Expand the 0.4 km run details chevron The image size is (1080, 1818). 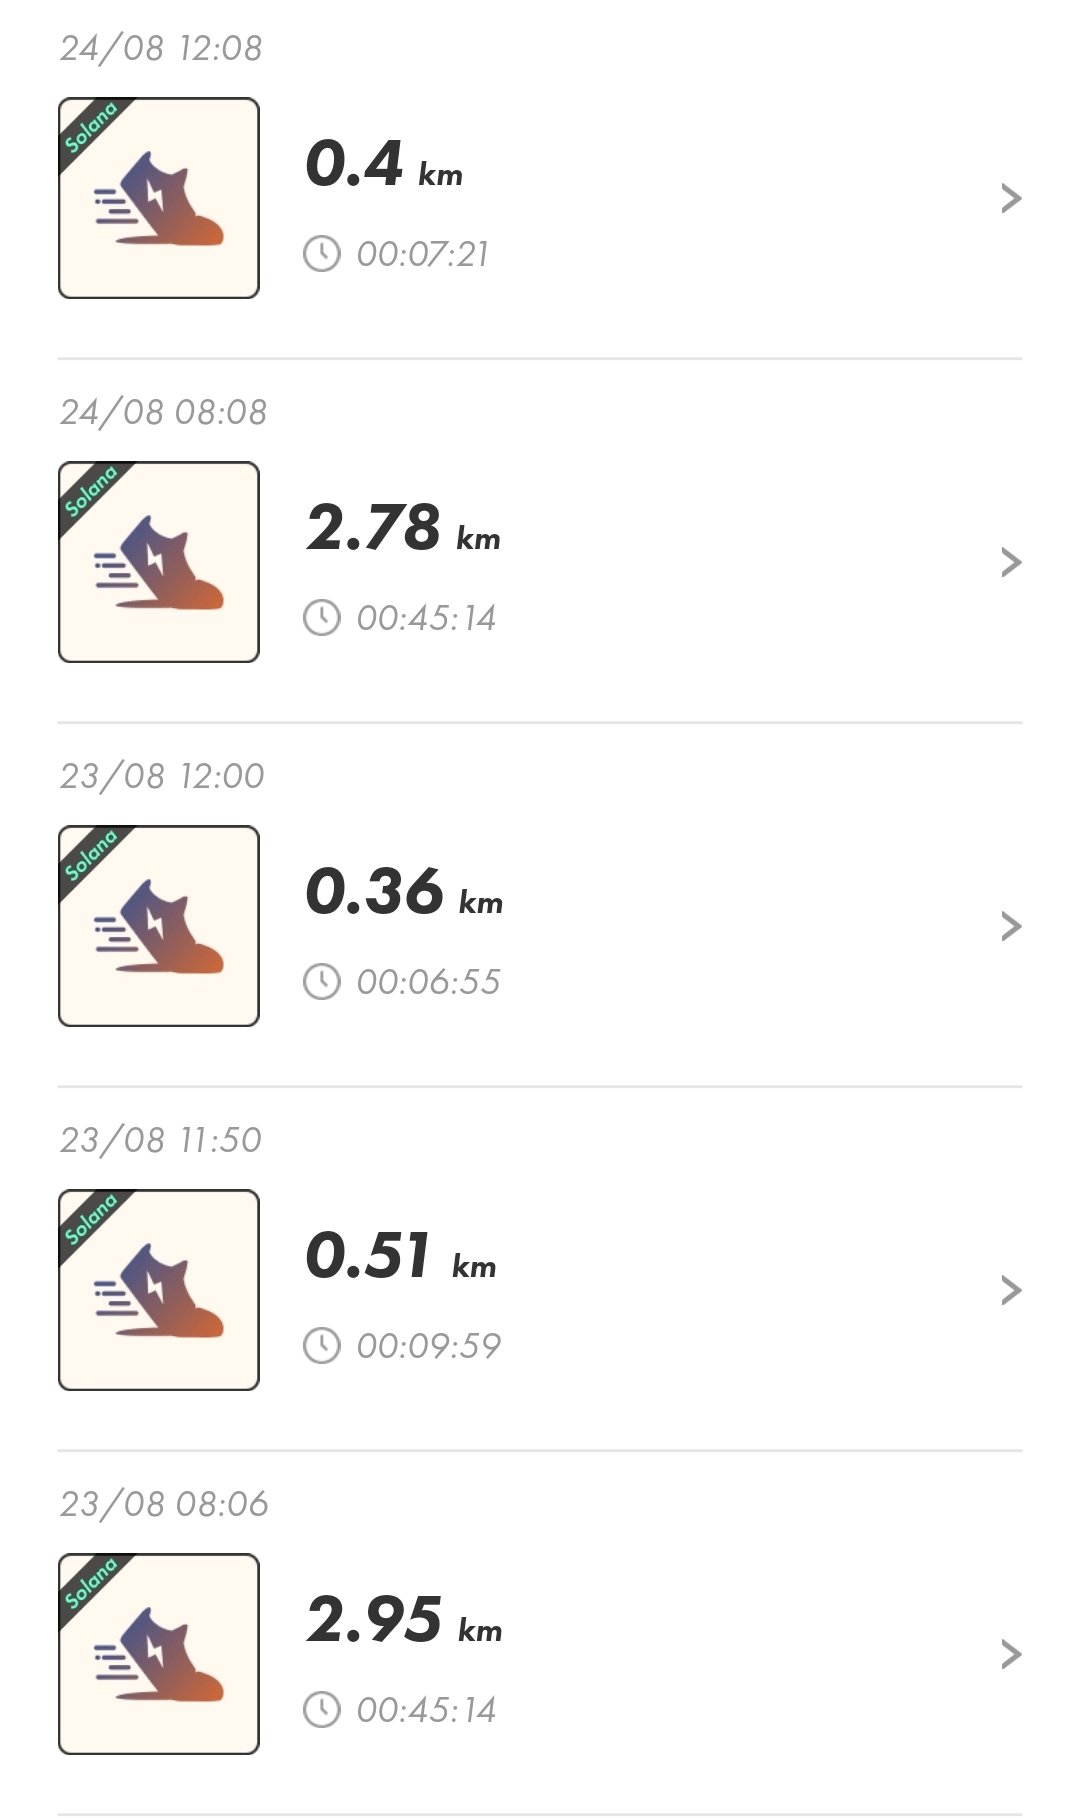pos(1011,199)
